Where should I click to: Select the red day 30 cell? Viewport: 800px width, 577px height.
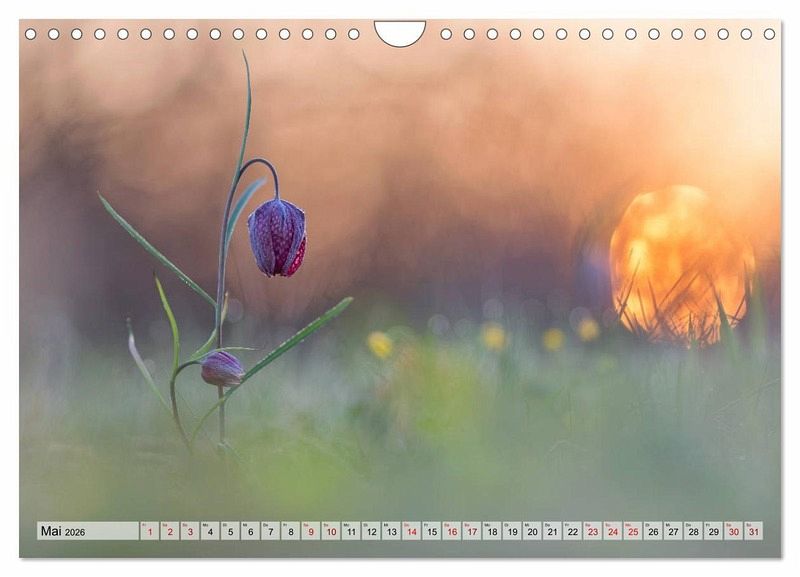coord(734,531)
